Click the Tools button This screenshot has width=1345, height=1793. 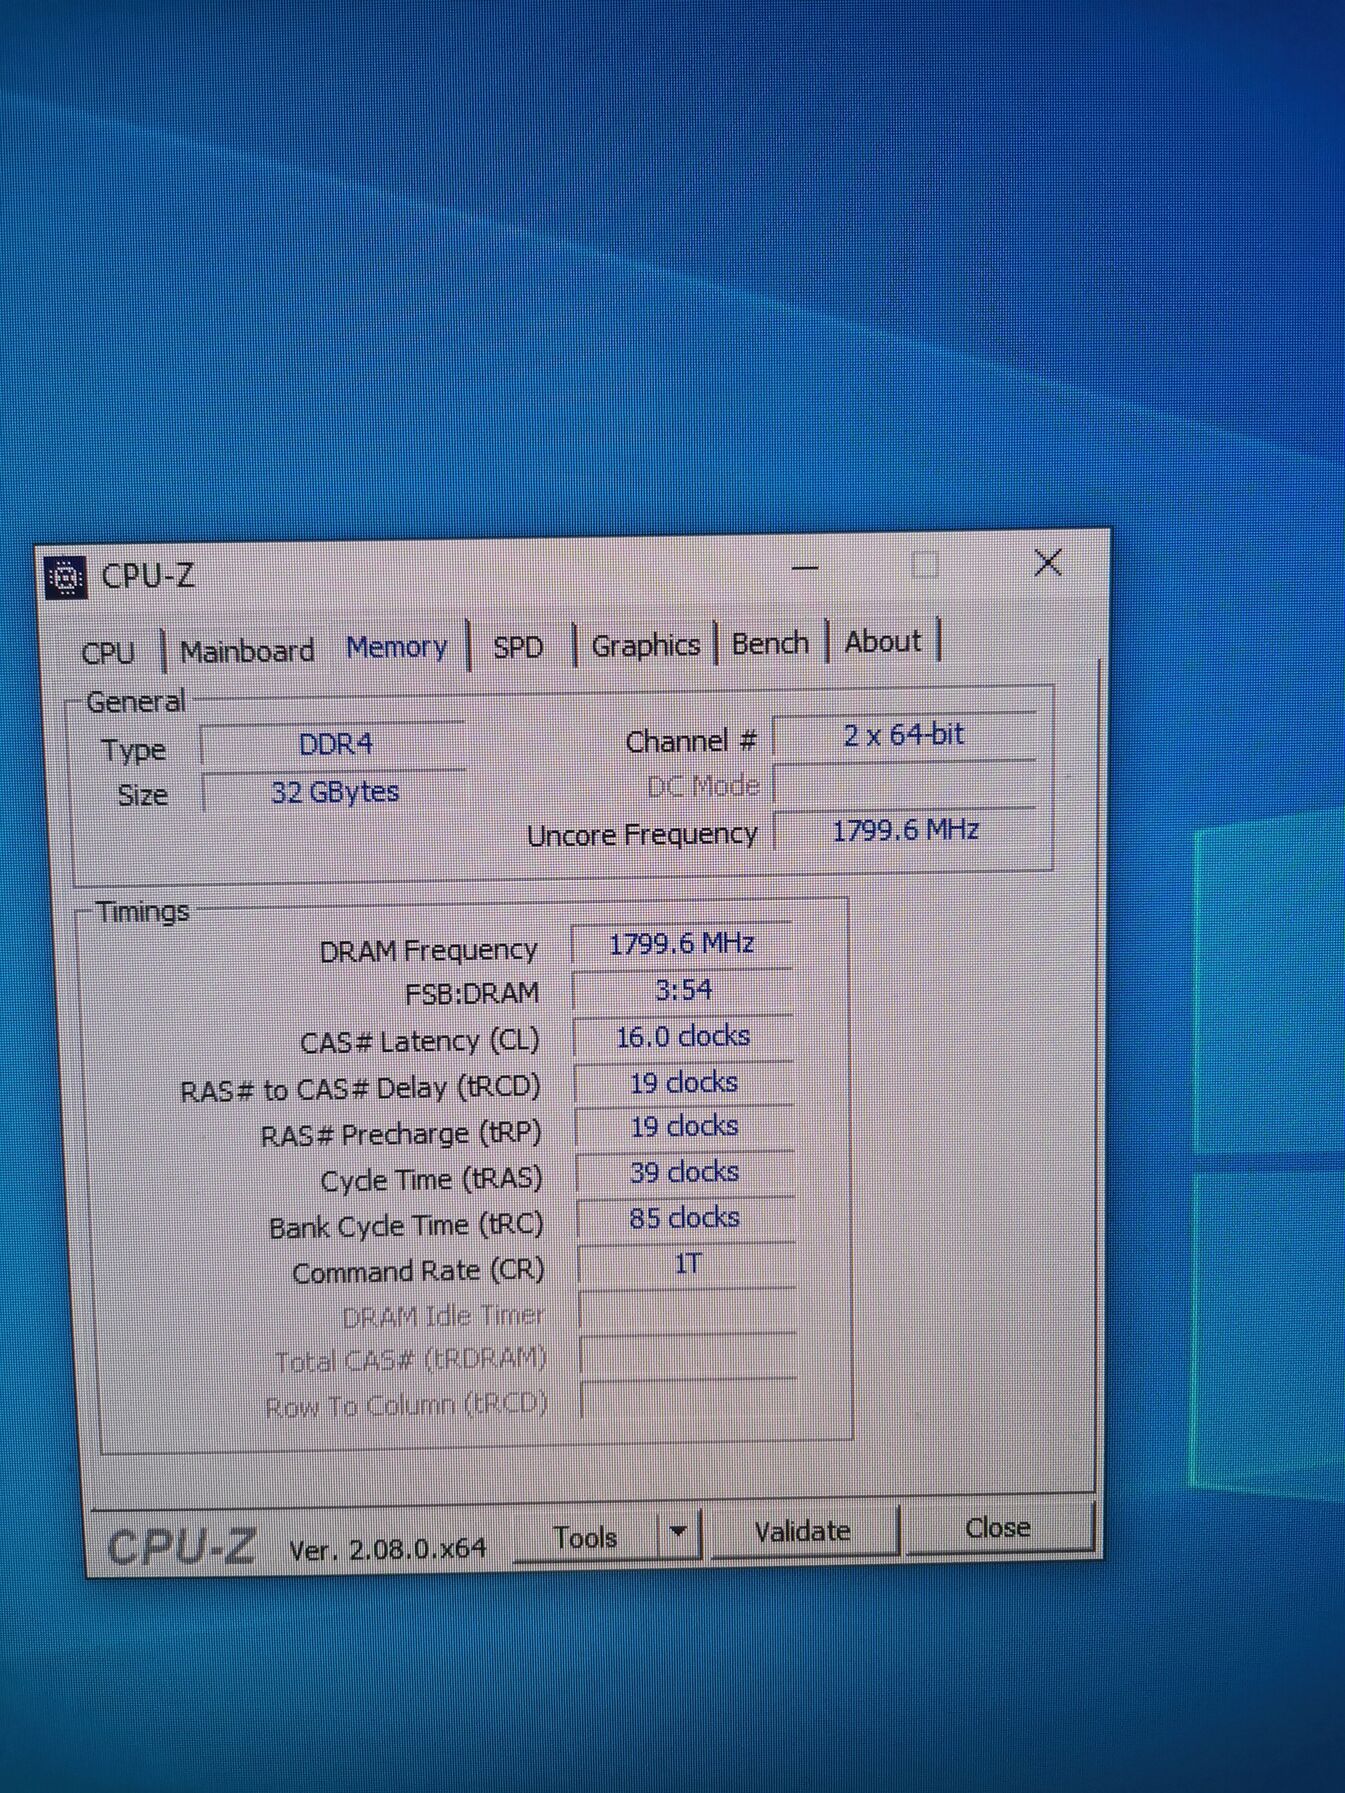586,1537
